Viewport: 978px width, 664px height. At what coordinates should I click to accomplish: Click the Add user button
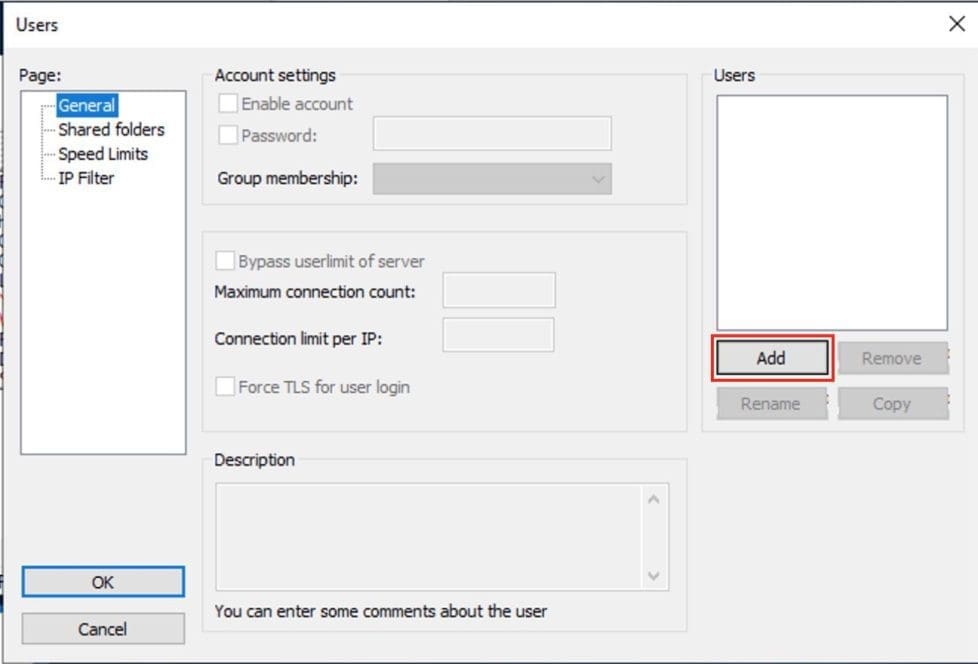tap(771, 358)
